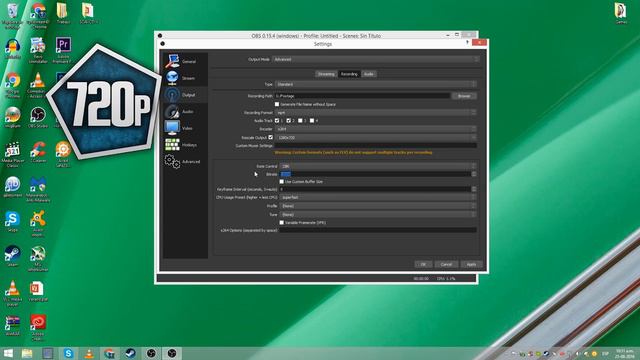
Task: Select the Trabajo folder on desktop
Action: click(x=63, y=13)
